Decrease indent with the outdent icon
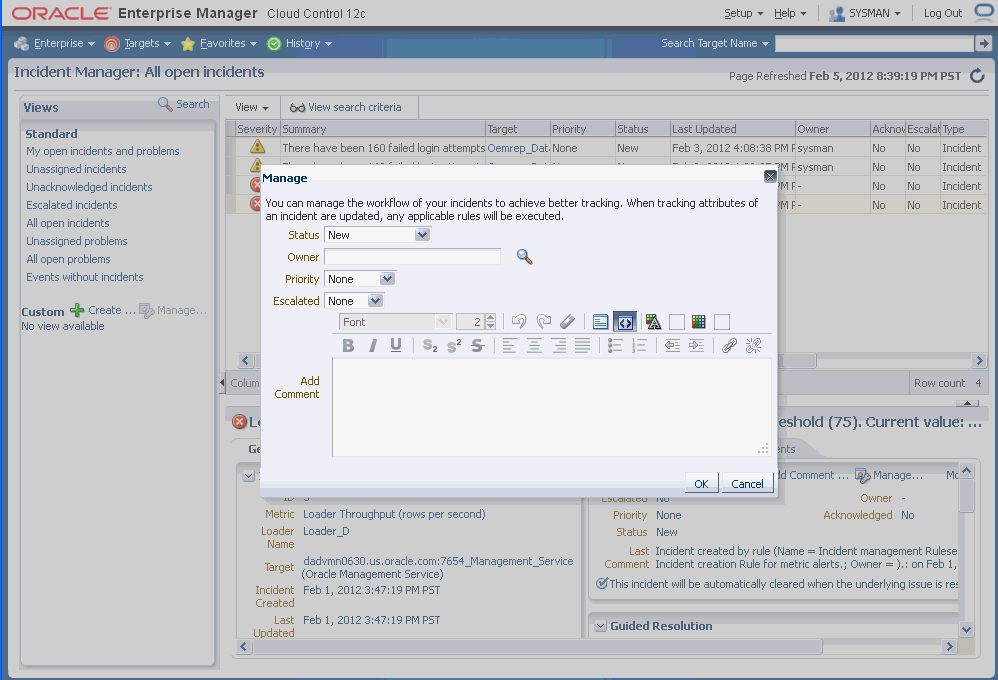The height and width of the screenshot is (680, 998). click(x=672, y=345)
